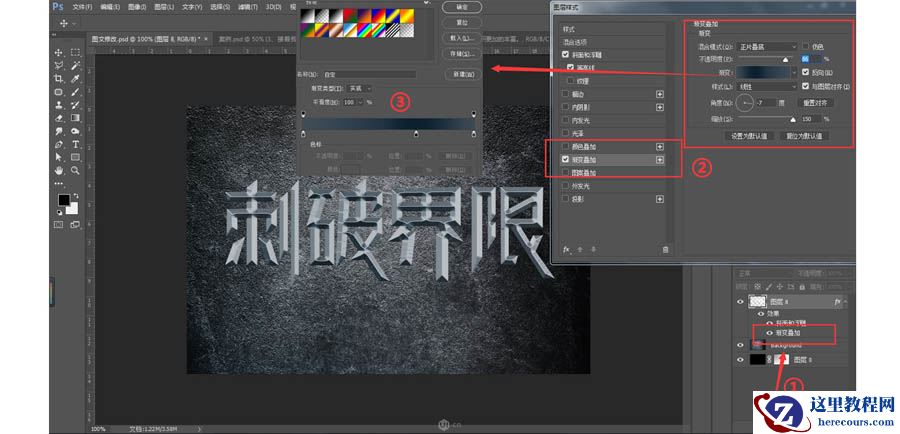
Task: Select the Magic Wand tool
Action: pyautogui.click(x=75, y=65)
